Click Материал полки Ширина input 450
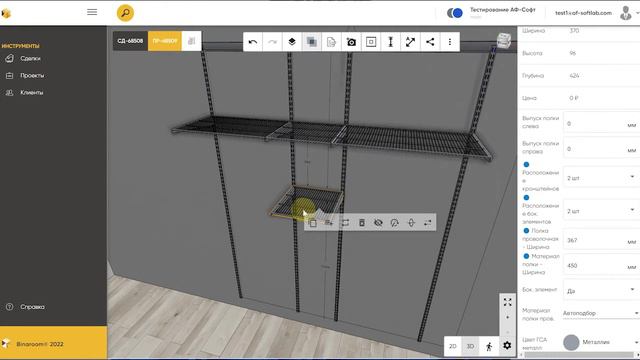640x360 pixels. pos(601,265)
